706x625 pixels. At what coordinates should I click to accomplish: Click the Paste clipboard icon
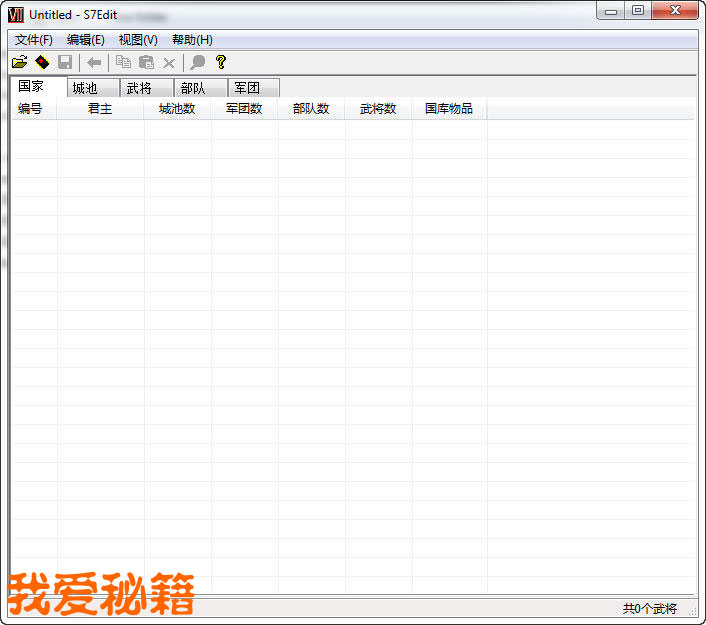click(x=146, y=62)
